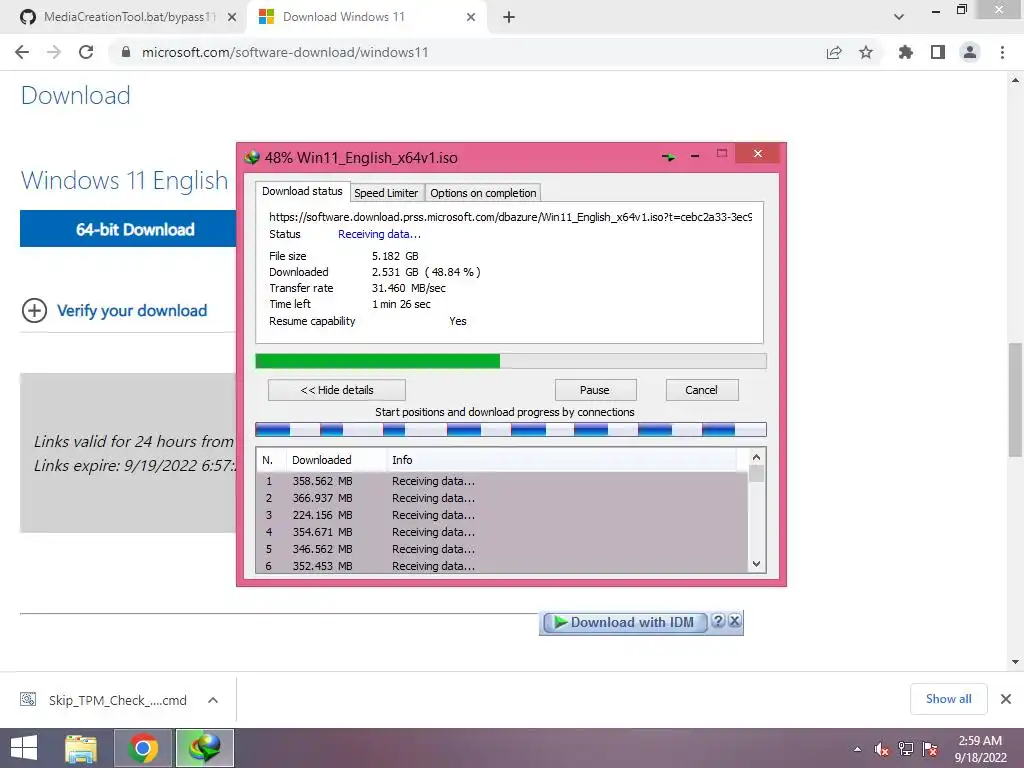Close the MediaCreationTool.bat tab
Viewport: 1024px width, 768px height.
[x=232, y=17]
